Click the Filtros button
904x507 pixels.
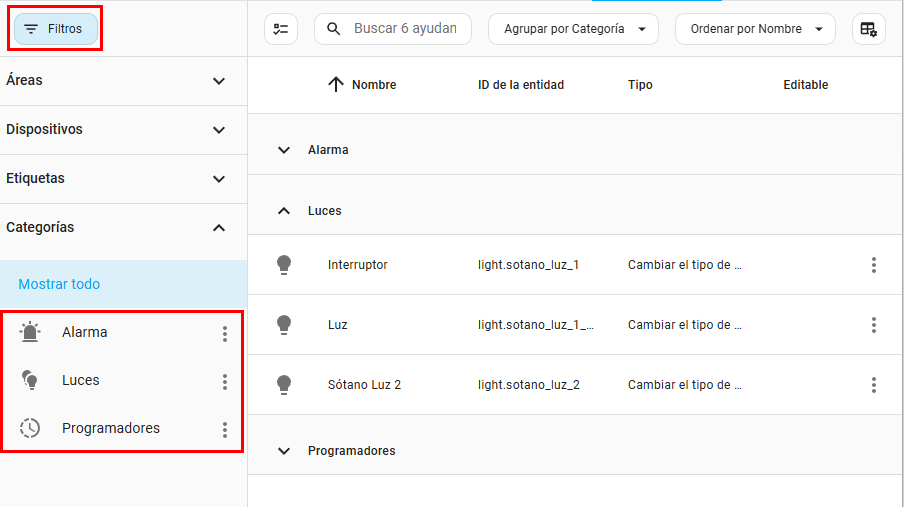(56, 29)
